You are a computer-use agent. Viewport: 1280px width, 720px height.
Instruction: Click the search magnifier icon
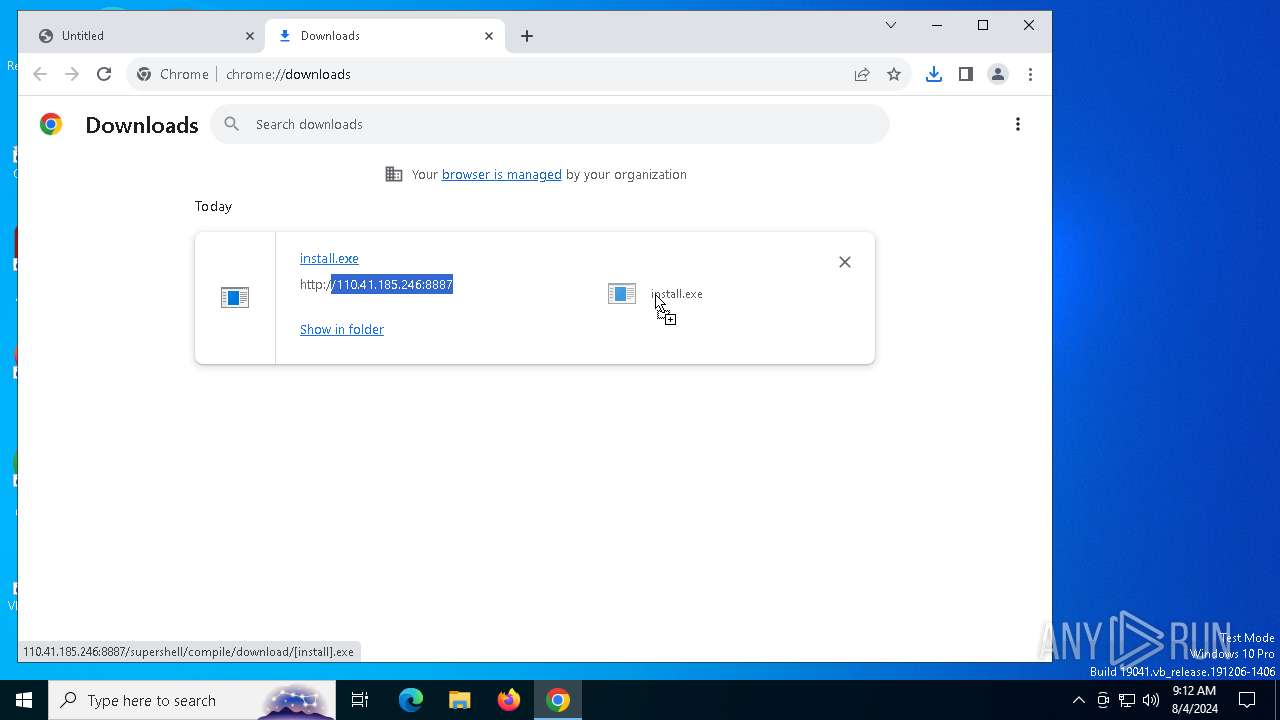[x=232, y=124]
